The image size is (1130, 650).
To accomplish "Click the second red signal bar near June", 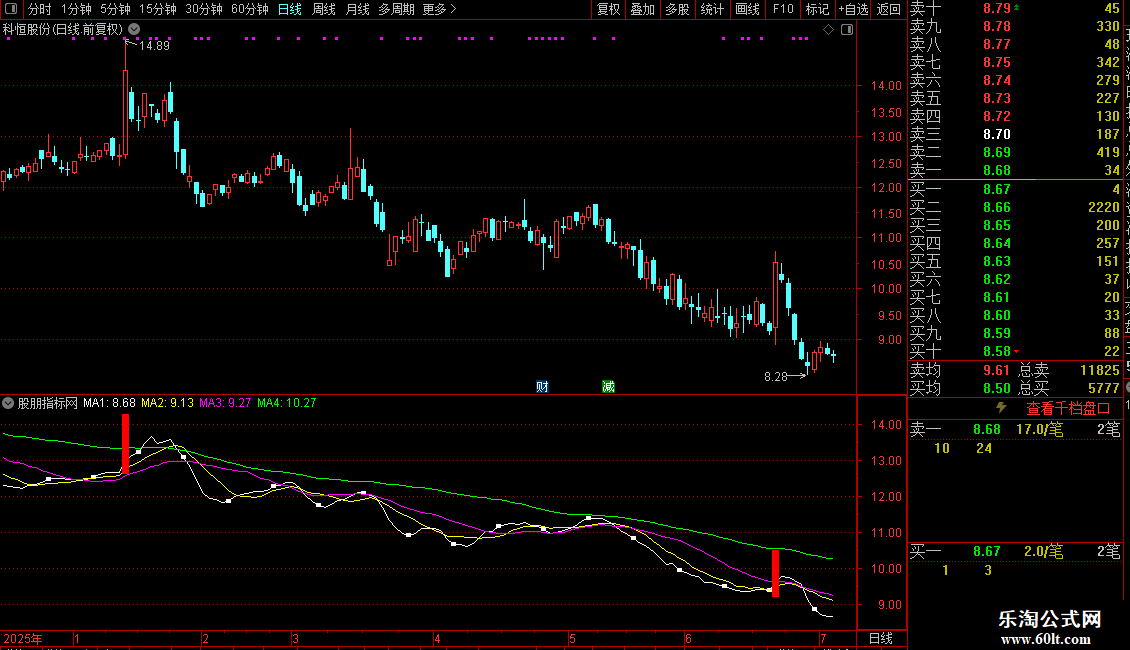I will pos(775,573).
